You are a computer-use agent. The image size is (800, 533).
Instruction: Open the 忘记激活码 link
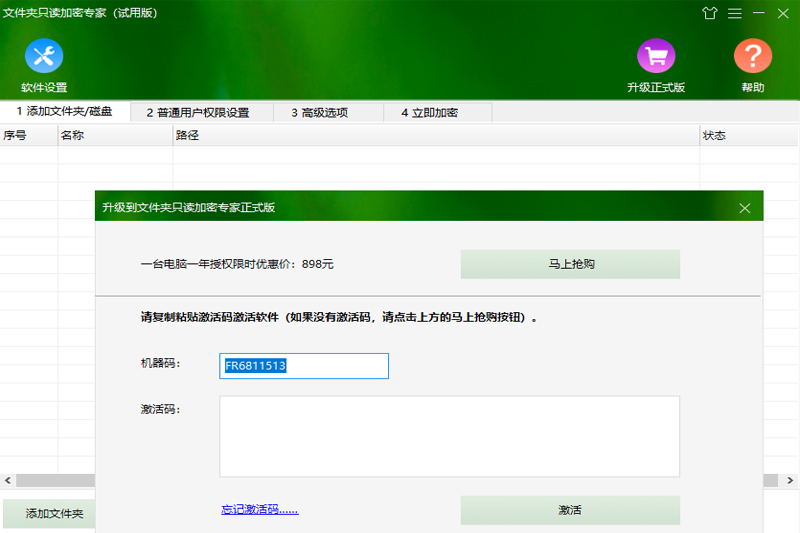[x=260, y=509]
